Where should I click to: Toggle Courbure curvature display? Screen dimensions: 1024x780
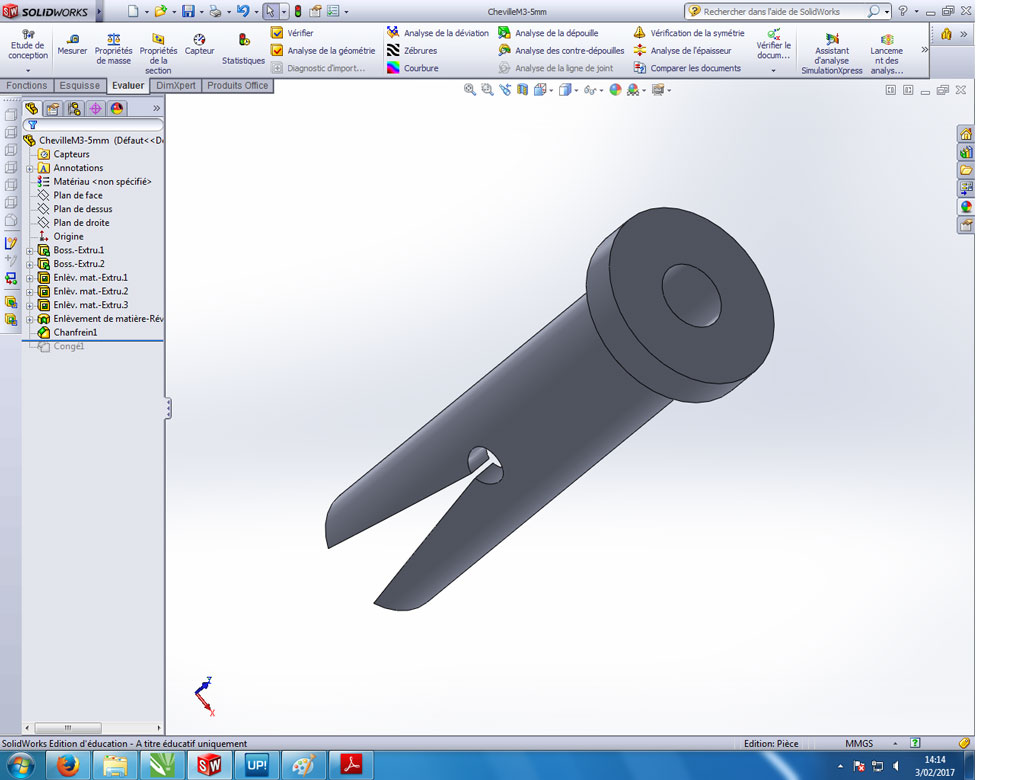(413, 68)
